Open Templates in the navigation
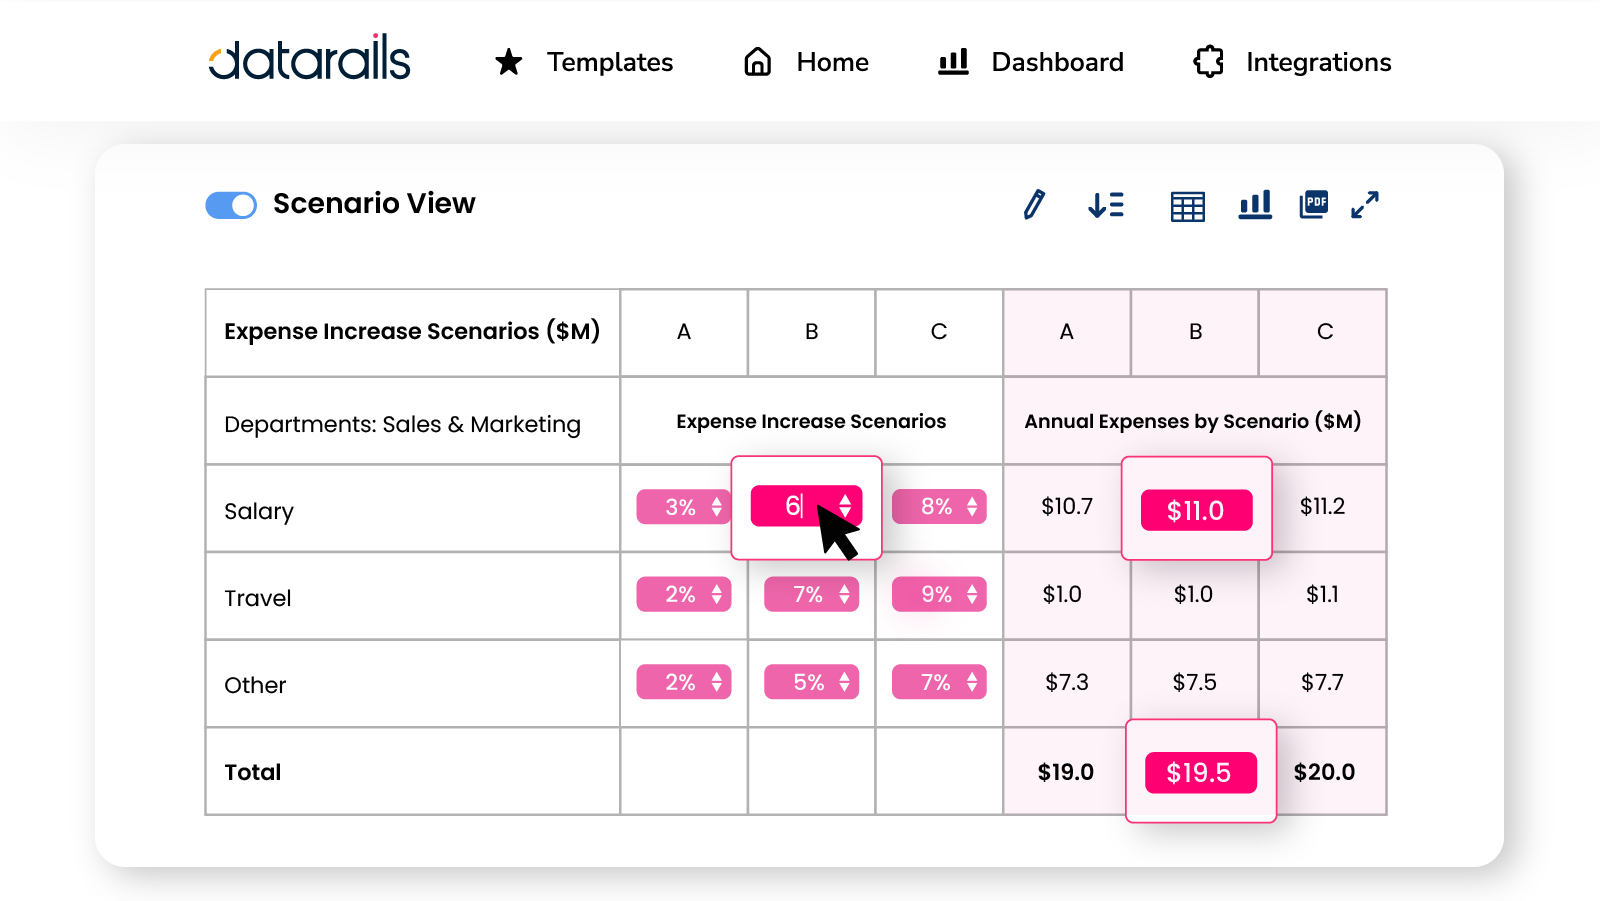This screenshot has height=901, width=1600. coord(584,62)
